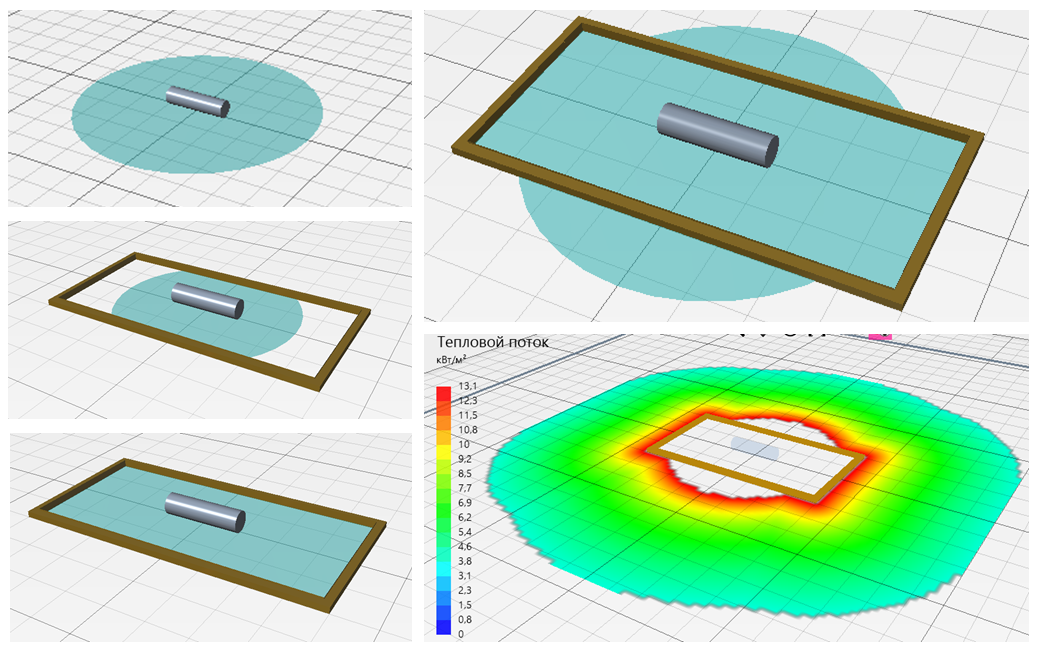Click the legend value '6,9'
The image size is (1042, 652).
pyautogui.click(x=465, y=503)
